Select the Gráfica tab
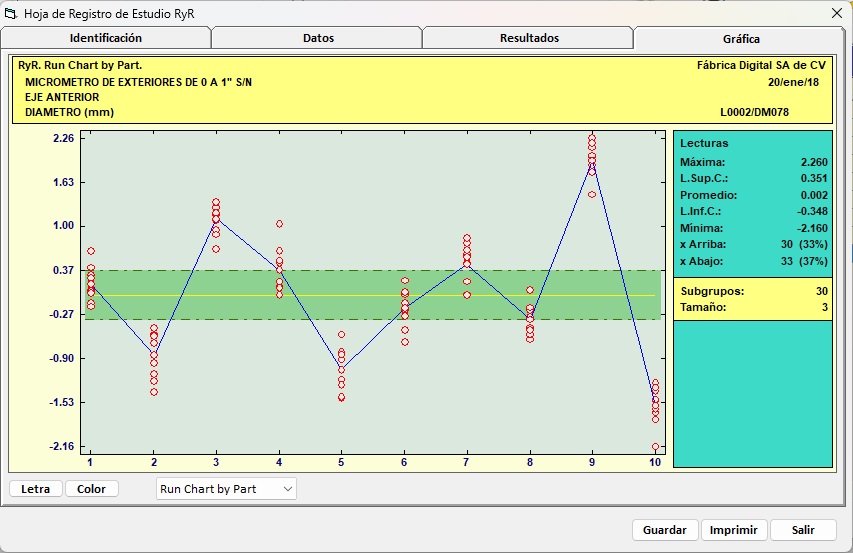Viewport: 853px width, 553px height. click(741, 39)
